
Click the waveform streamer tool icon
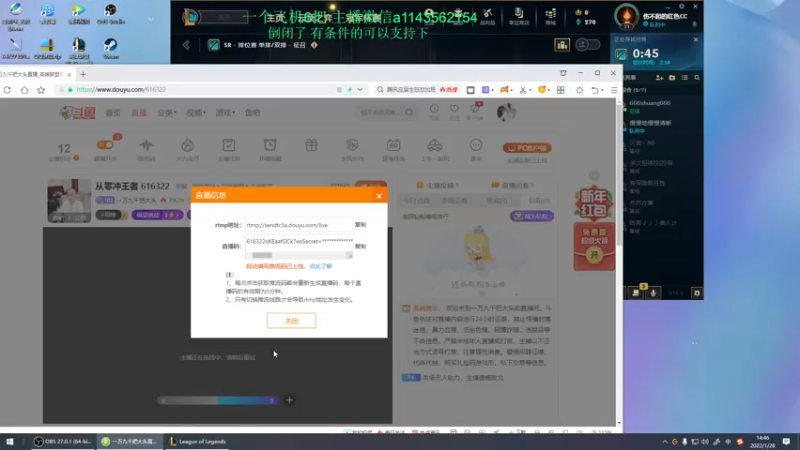click(x=146, y=145)
